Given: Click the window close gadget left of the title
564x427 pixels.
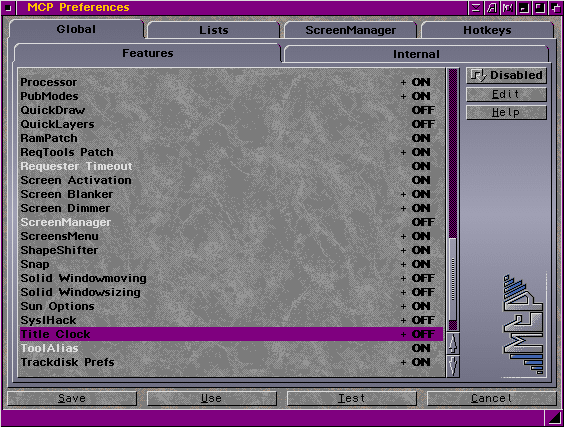Looking at the screenshot, I should [x=8, y=8].
